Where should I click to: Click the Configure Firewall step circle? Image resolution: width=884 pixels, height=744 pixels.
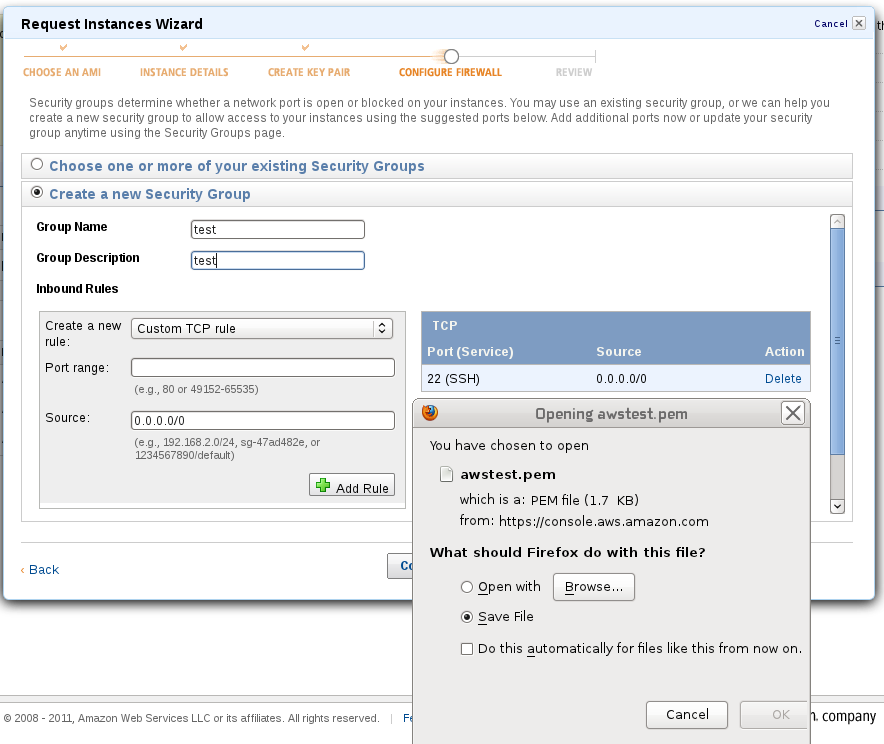coord(451,56)
